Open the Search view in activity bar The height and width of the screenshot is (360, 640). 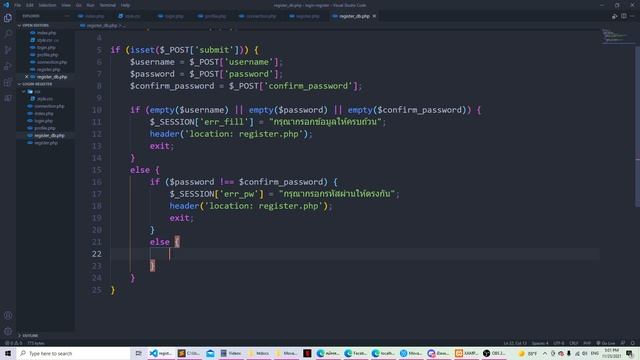pyautogui.click(x=8, y=34)
